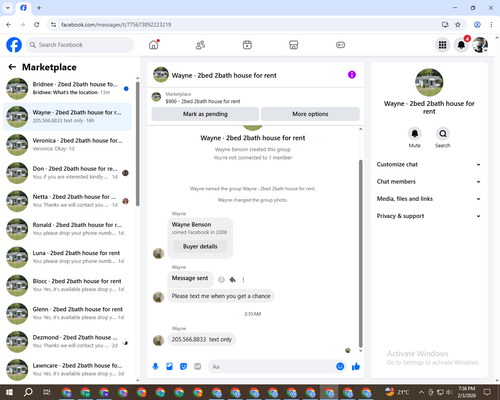Open Windows Task View
This screenshot has height=400, width=500.
47,392
